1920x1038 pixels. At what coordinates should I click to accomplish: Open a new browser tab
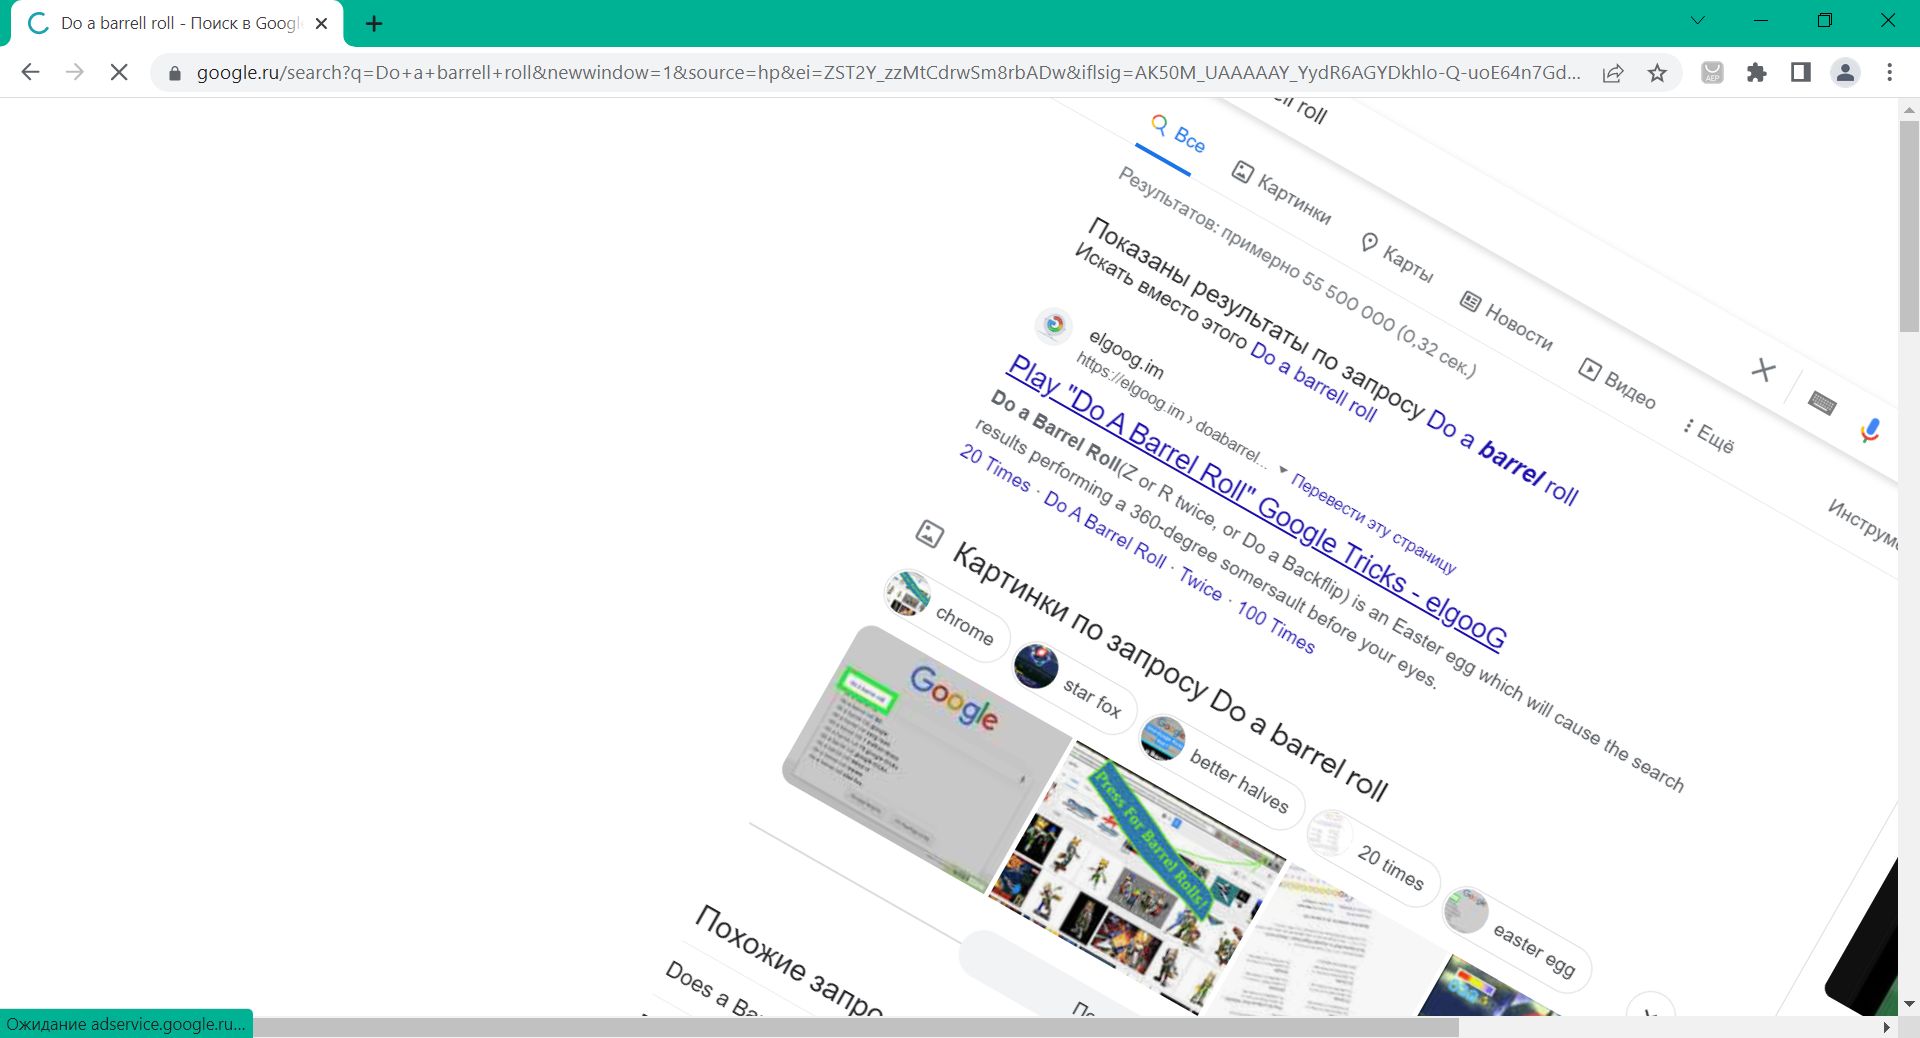tap(374, 23)
